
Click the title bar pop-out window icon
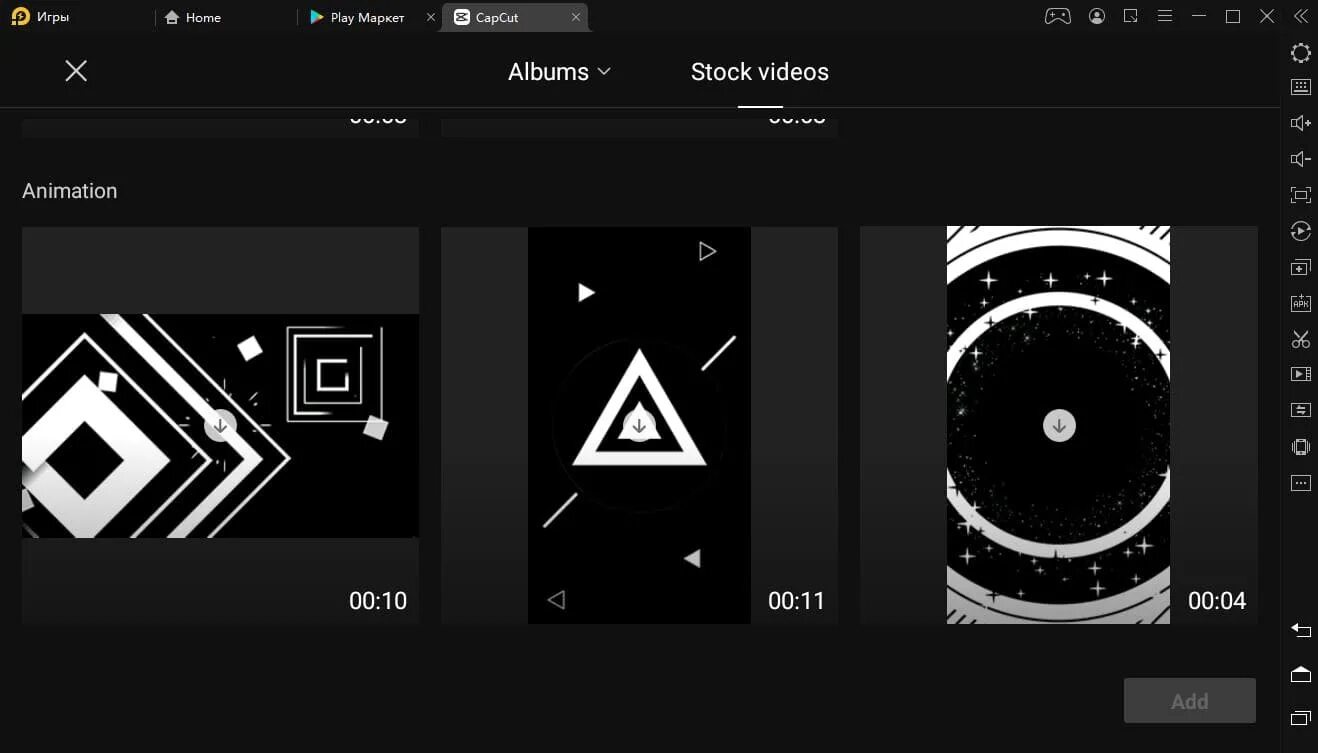1131,16
